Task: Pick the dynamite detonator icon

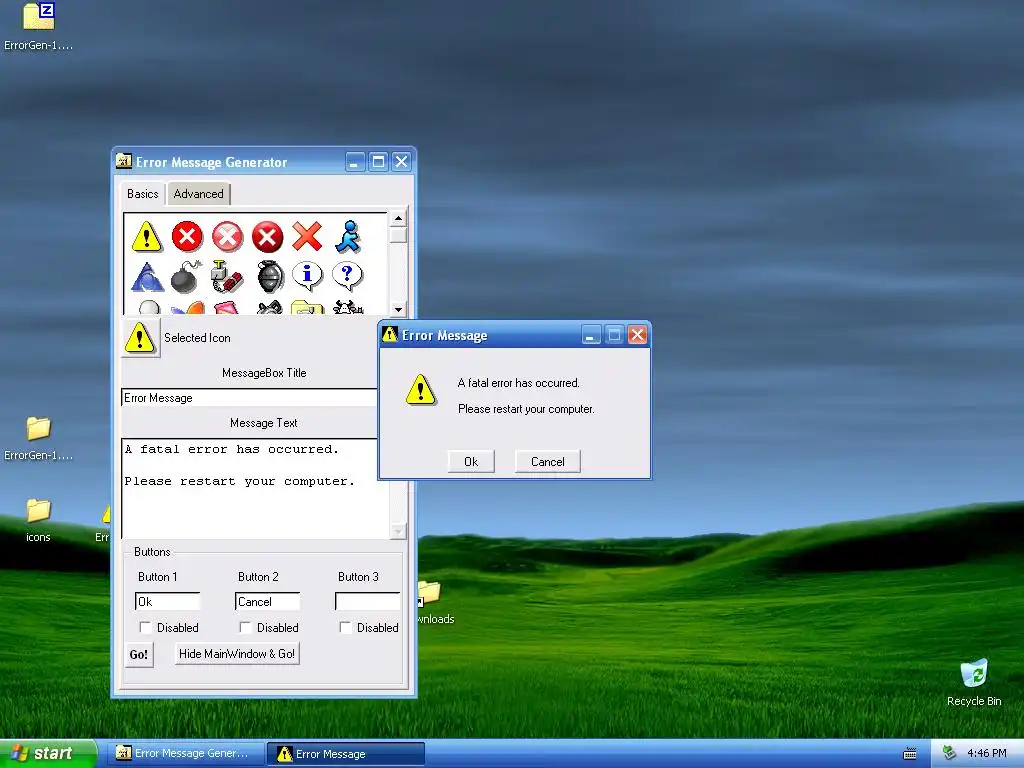Action: pos(227,276)
